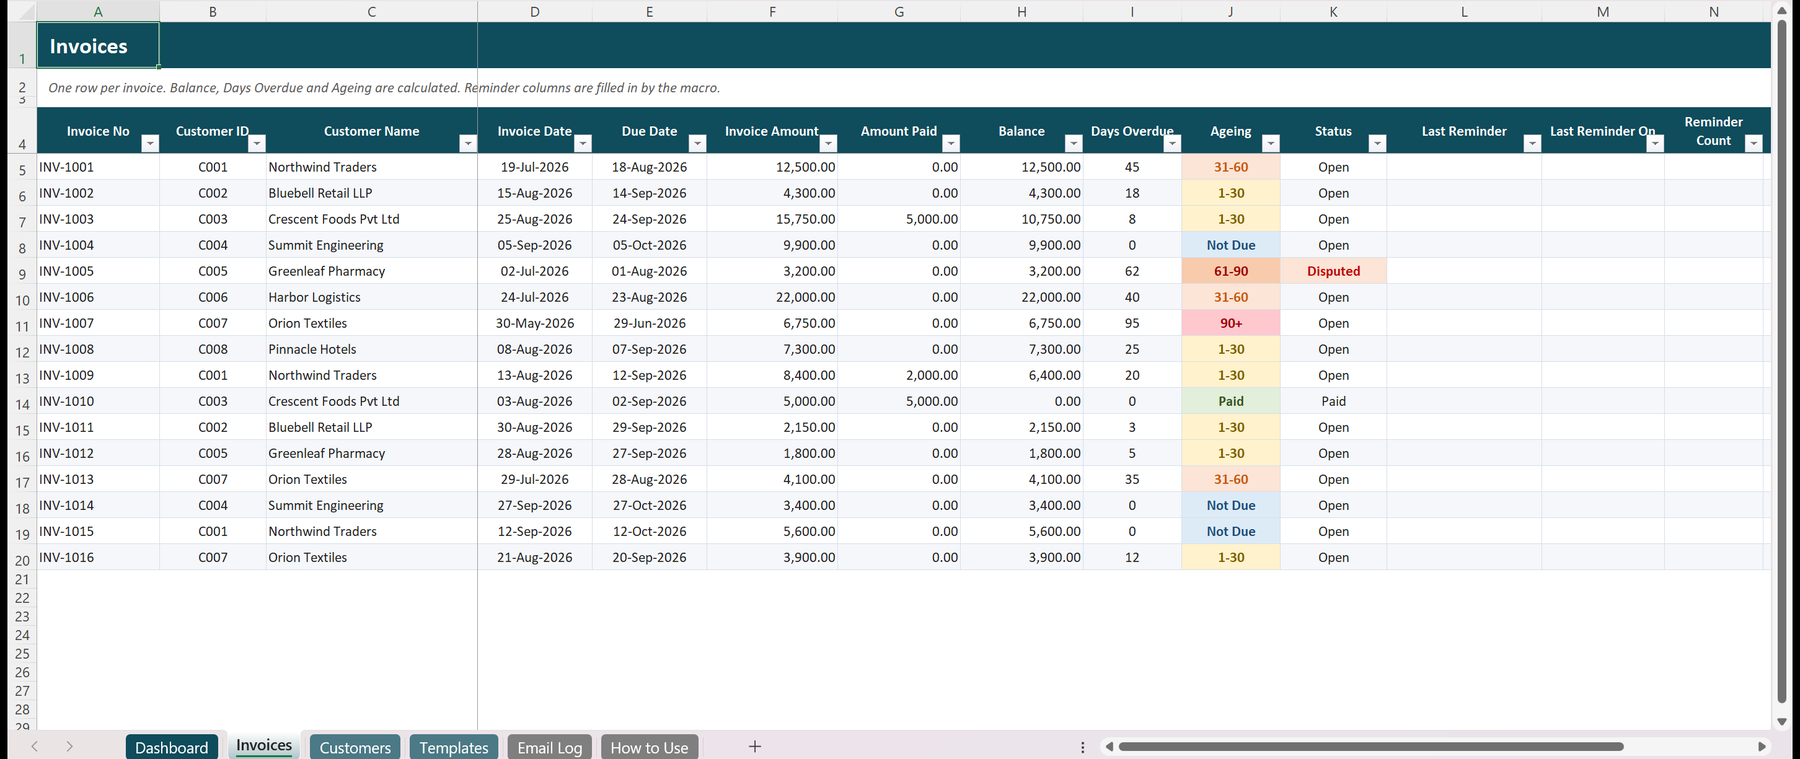Select the 10,750.00 balance cell
The image size is (1800, 759).
tap(1021, 219)
